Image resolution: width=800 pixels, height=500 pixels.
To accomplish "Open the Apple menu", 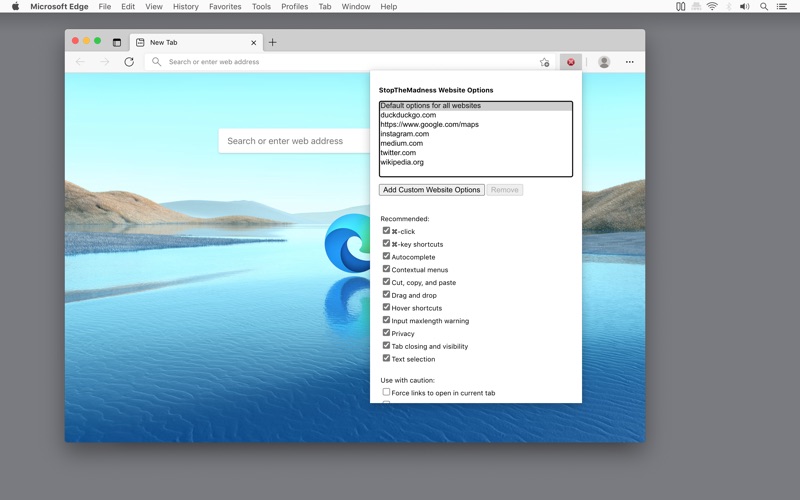I will [x=15, y=7].
